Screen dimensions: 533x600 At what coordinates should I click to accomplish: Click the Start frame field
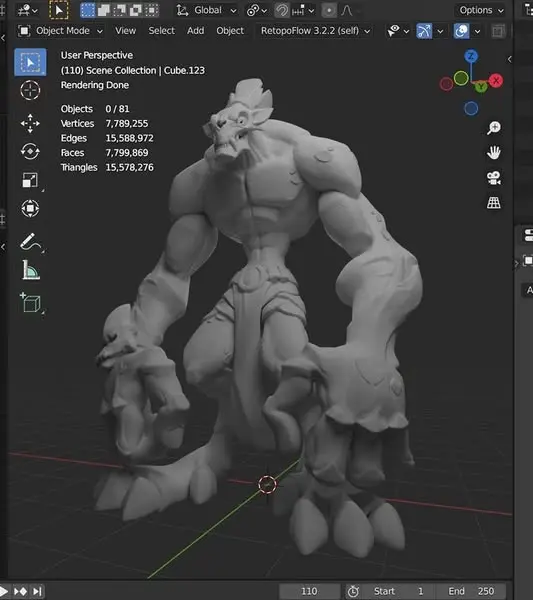tap(399, 591)
